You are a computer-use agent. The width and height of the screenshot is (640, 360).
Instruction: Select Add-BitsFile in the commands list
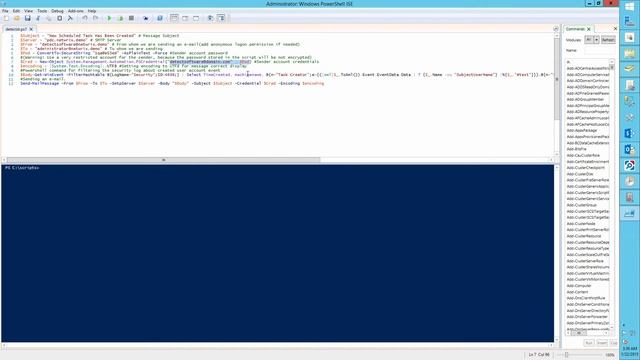pyautogui.click(x=576, y=149)
